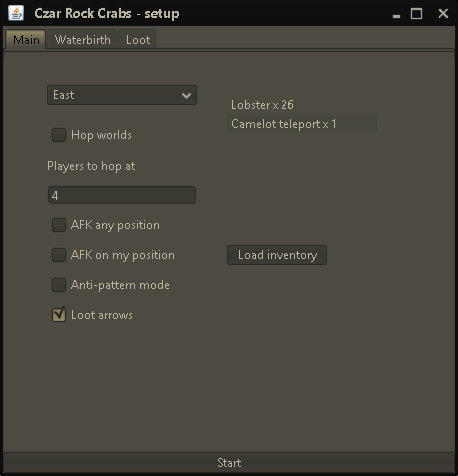Close the Czar Rock Crabs setup window
Screen dimensions: 458x476
(x=443, y=14)
